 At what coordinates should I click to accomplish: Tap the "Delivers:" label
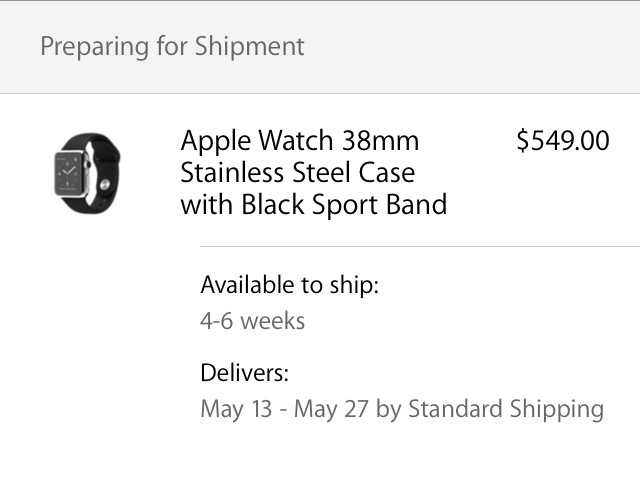244,373
